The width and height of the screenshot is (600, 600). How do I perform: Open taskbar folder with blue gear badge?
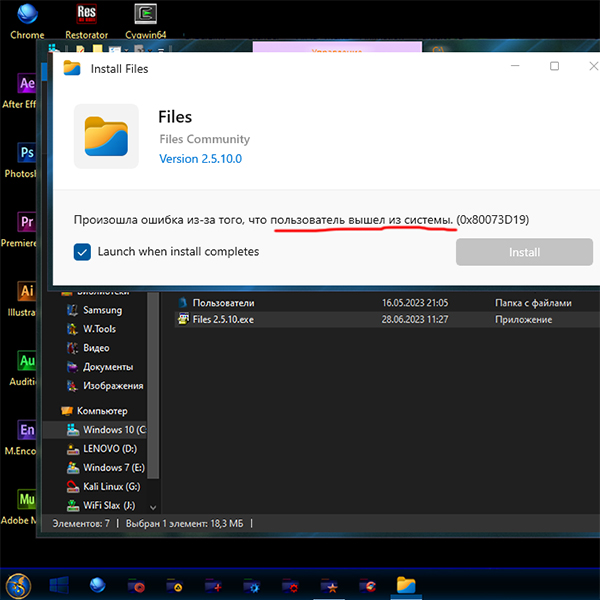tap(252, 585)
